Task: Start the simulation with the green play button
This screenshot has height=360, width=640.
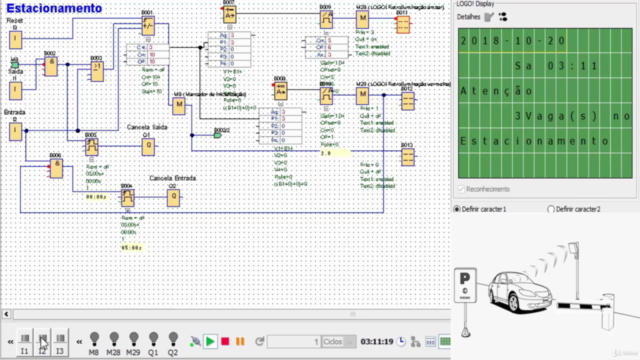Action: [x=210, y=341]
